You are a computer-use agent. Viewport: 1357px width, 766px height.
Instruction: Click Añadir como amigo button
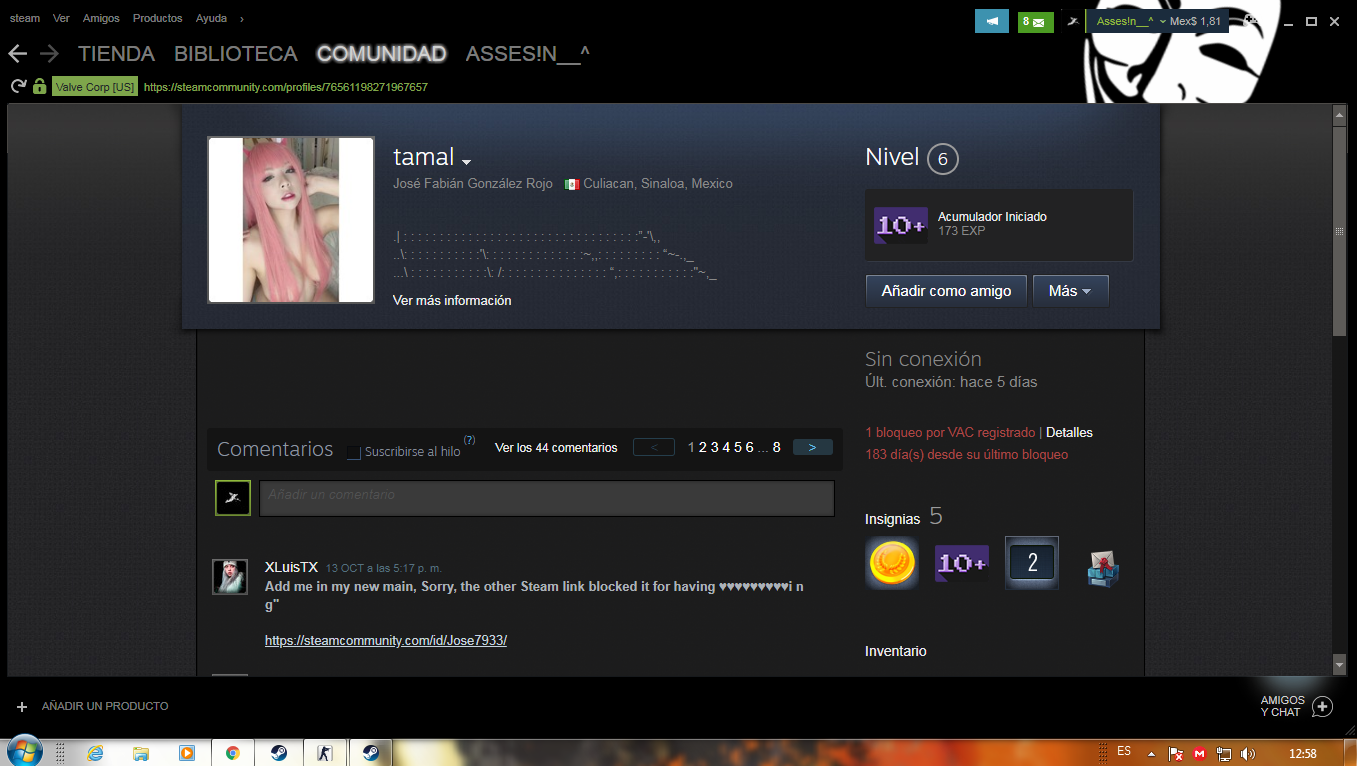pyautogui.click(x=946, y=291)
